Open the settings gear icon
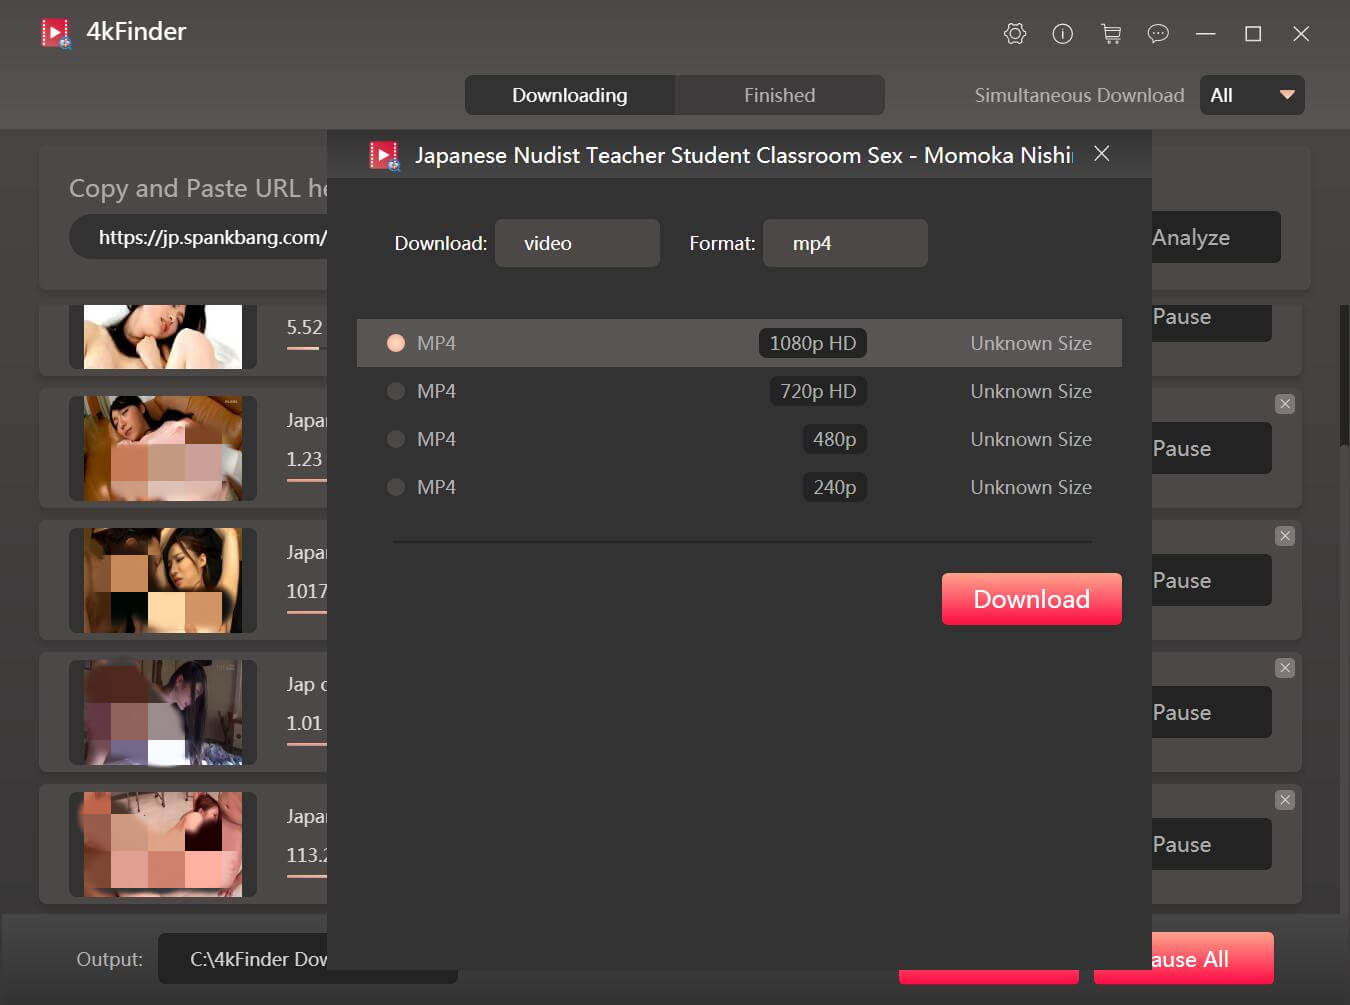 [x=1014, y=34]
